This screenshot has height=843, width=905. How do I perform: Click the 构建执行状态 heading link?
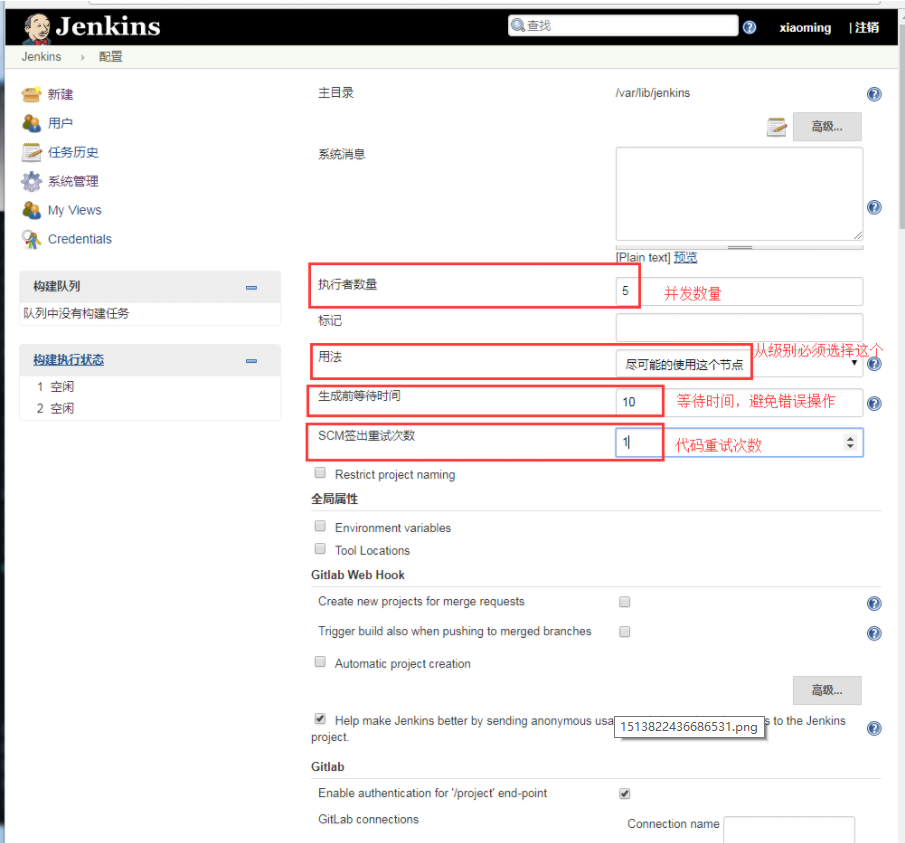click(x=68, y=360)
